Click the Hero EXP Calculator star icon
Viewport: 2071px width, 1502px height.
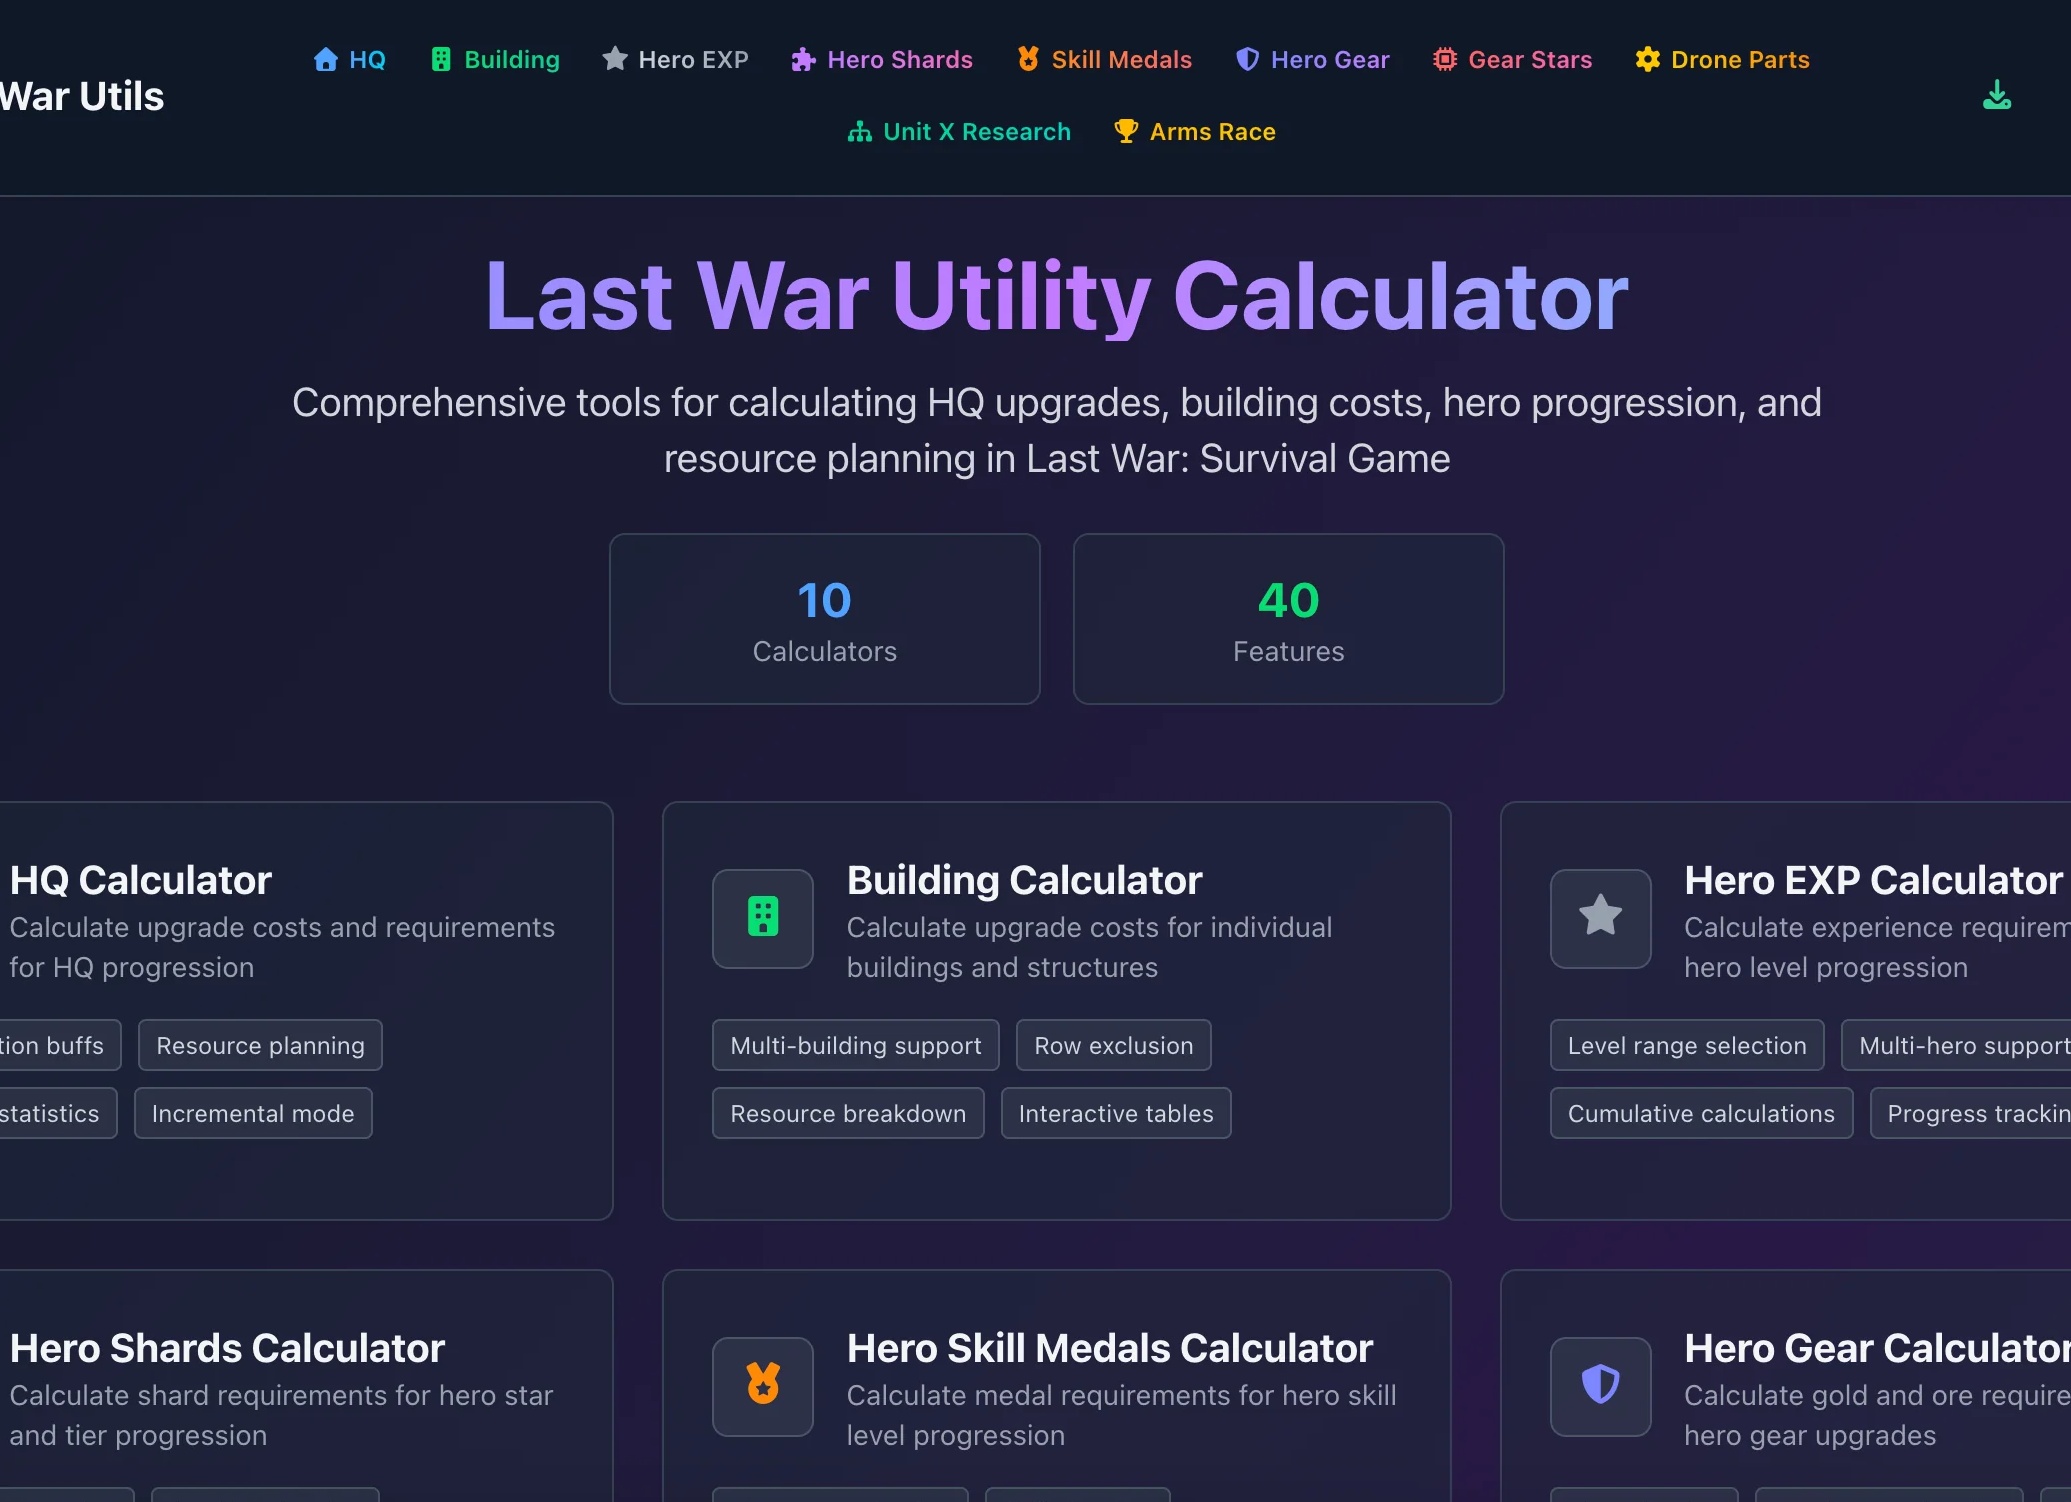pyautogui.click(x=1600, y=917)
